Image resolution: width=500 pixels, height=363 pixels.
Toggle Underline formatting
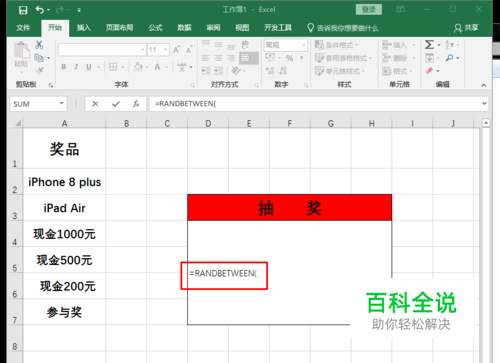[x=89, y=67]
